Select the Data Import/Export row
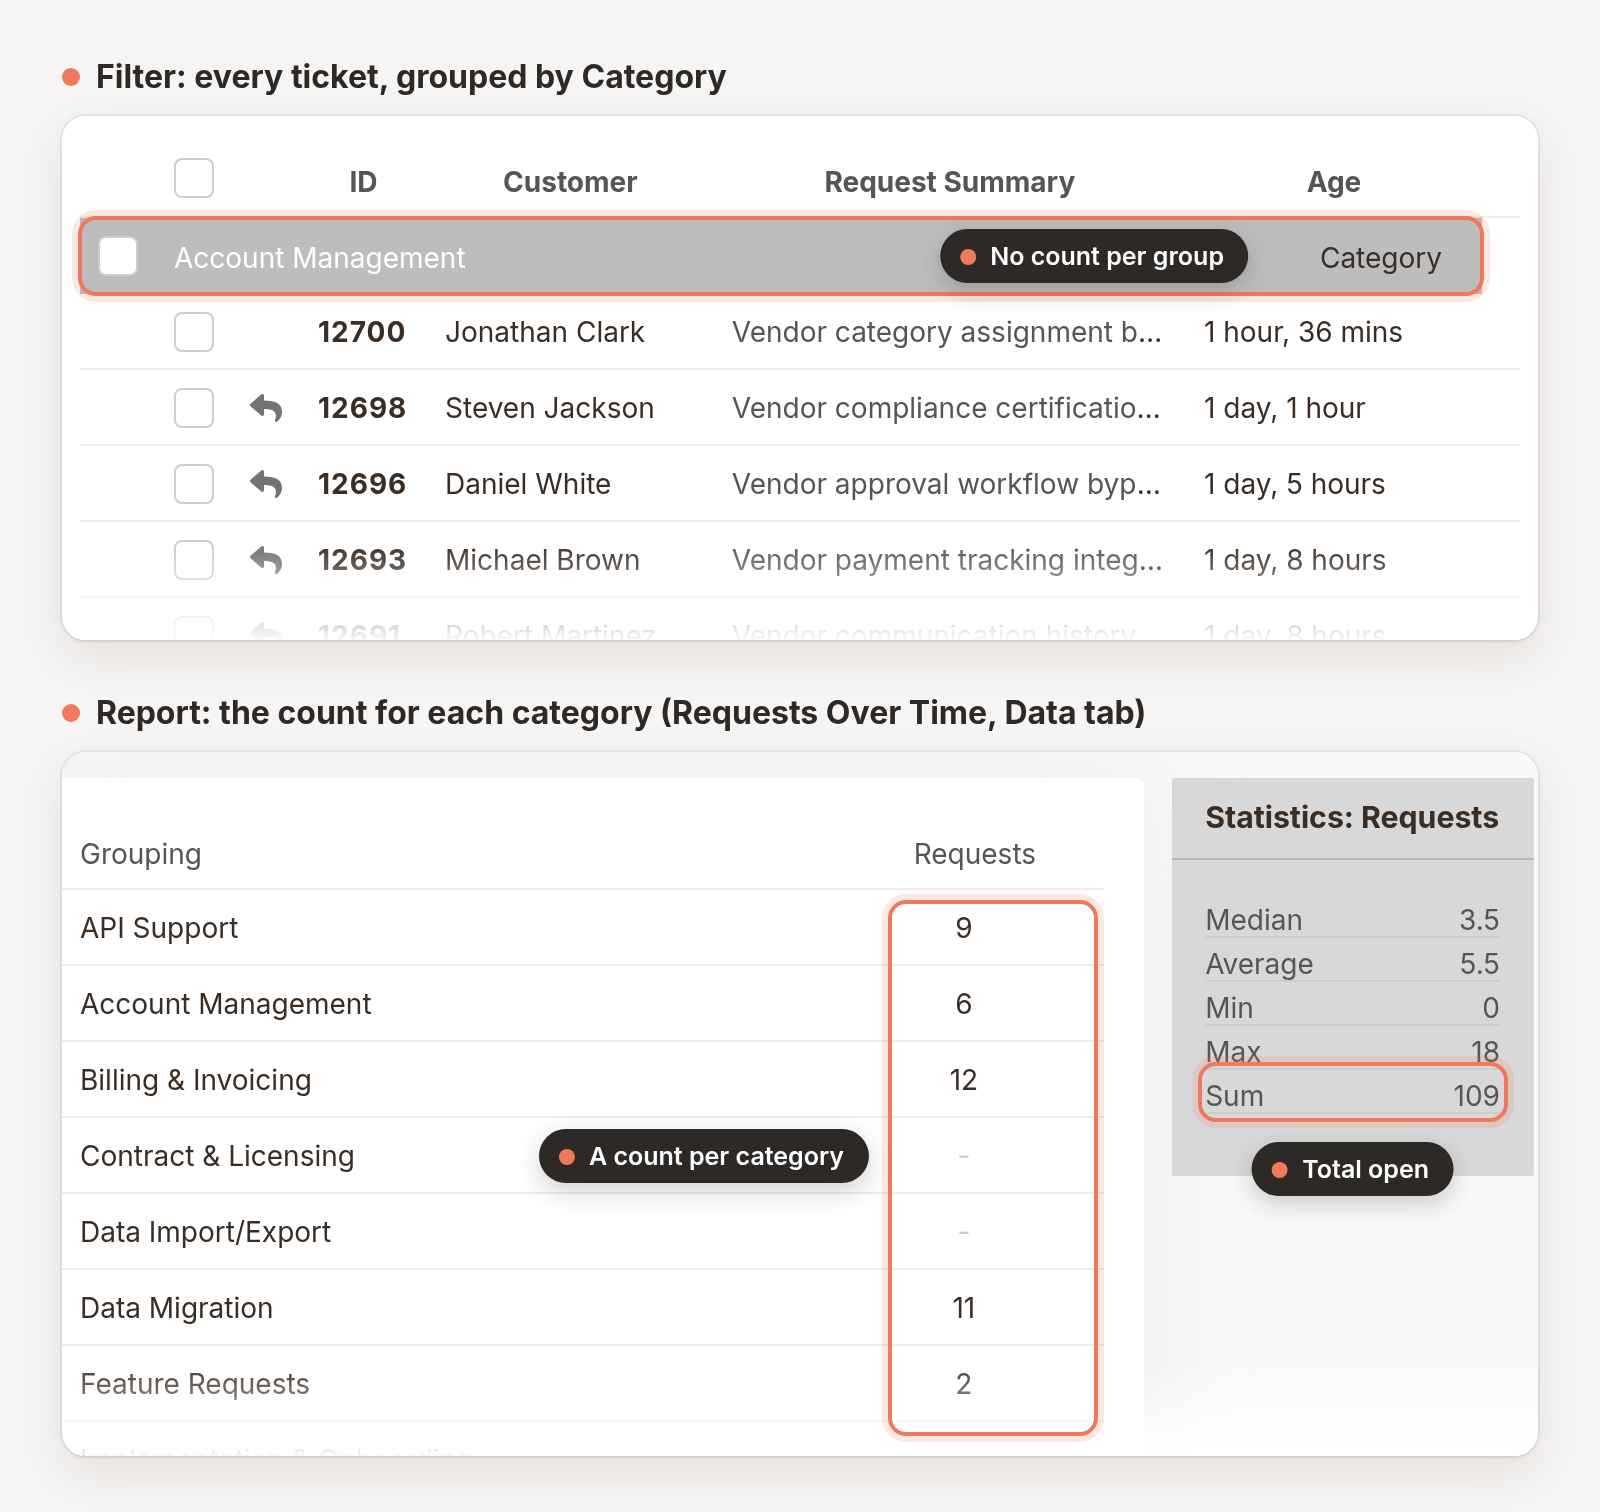Viewport: 1600px width, 1512px height. 583,1232
